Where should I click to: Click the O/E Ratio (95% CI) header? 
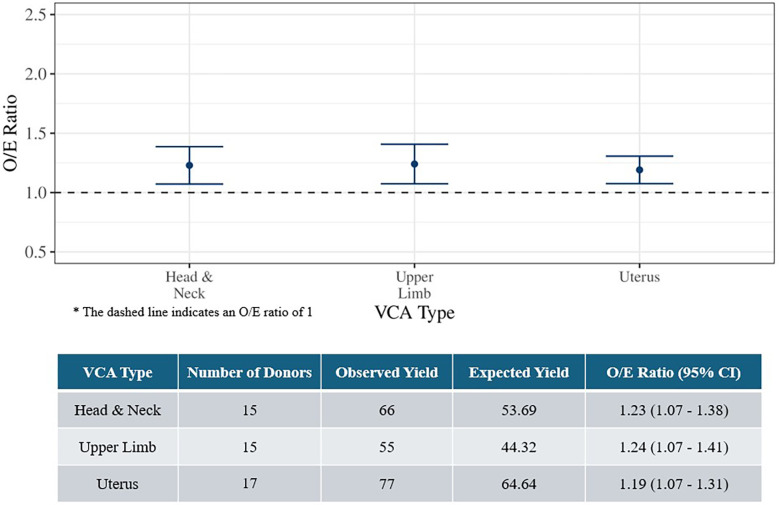[674, 372]
